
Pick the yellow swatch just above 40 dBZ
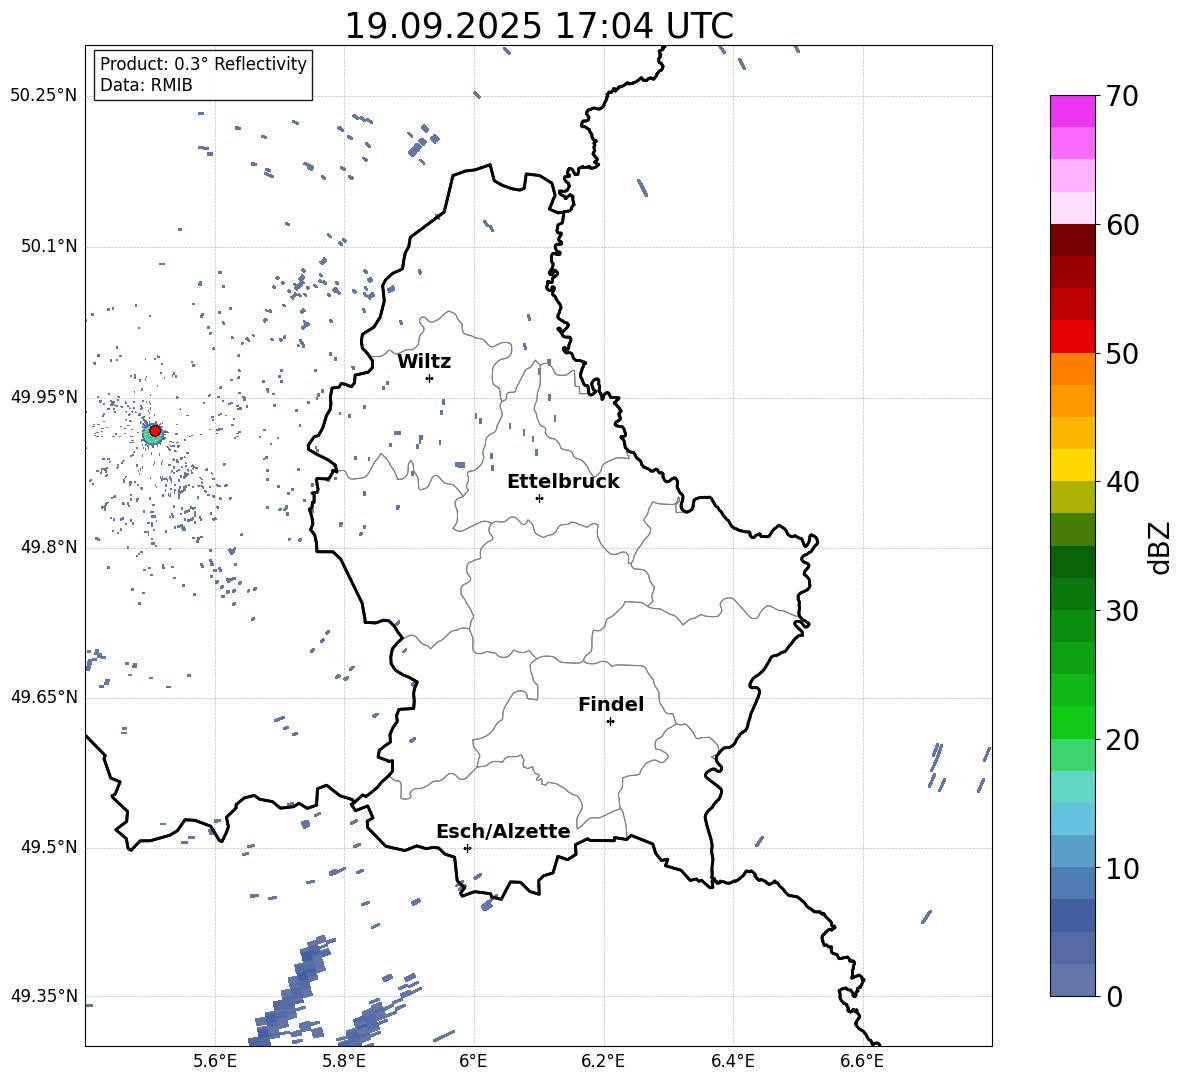[x=1073, y=465]
